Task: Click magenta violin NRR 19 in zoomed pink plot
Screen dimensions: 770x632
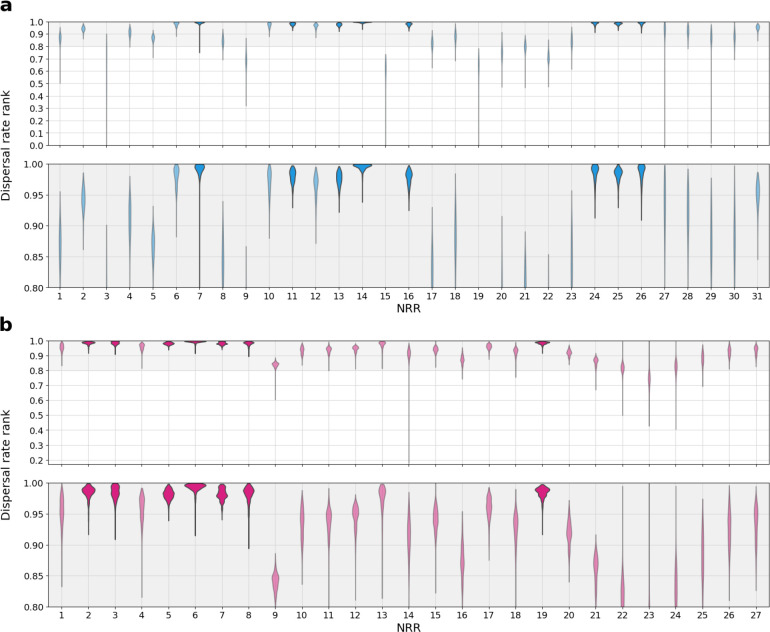Action: point(543,491)
